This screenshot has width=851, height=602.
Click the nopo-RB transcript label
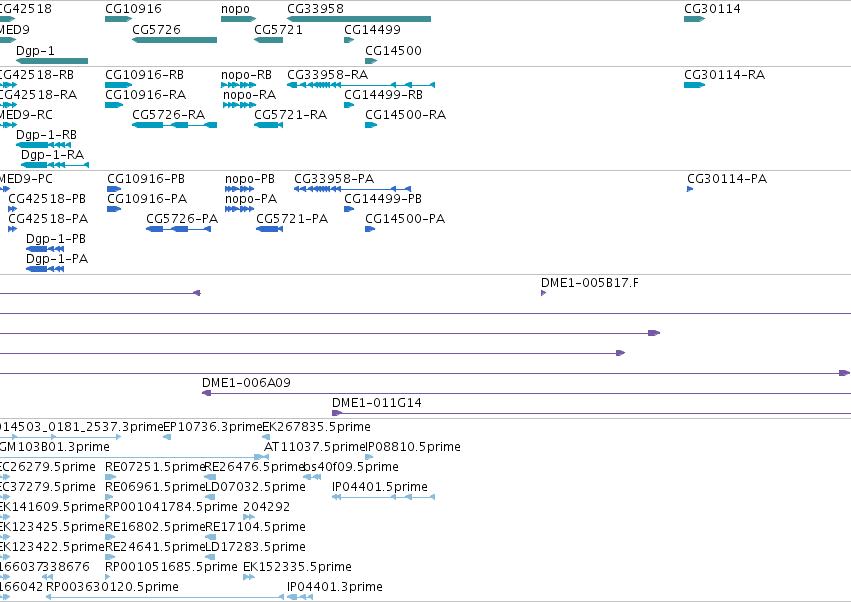click(x=246, y=75)
